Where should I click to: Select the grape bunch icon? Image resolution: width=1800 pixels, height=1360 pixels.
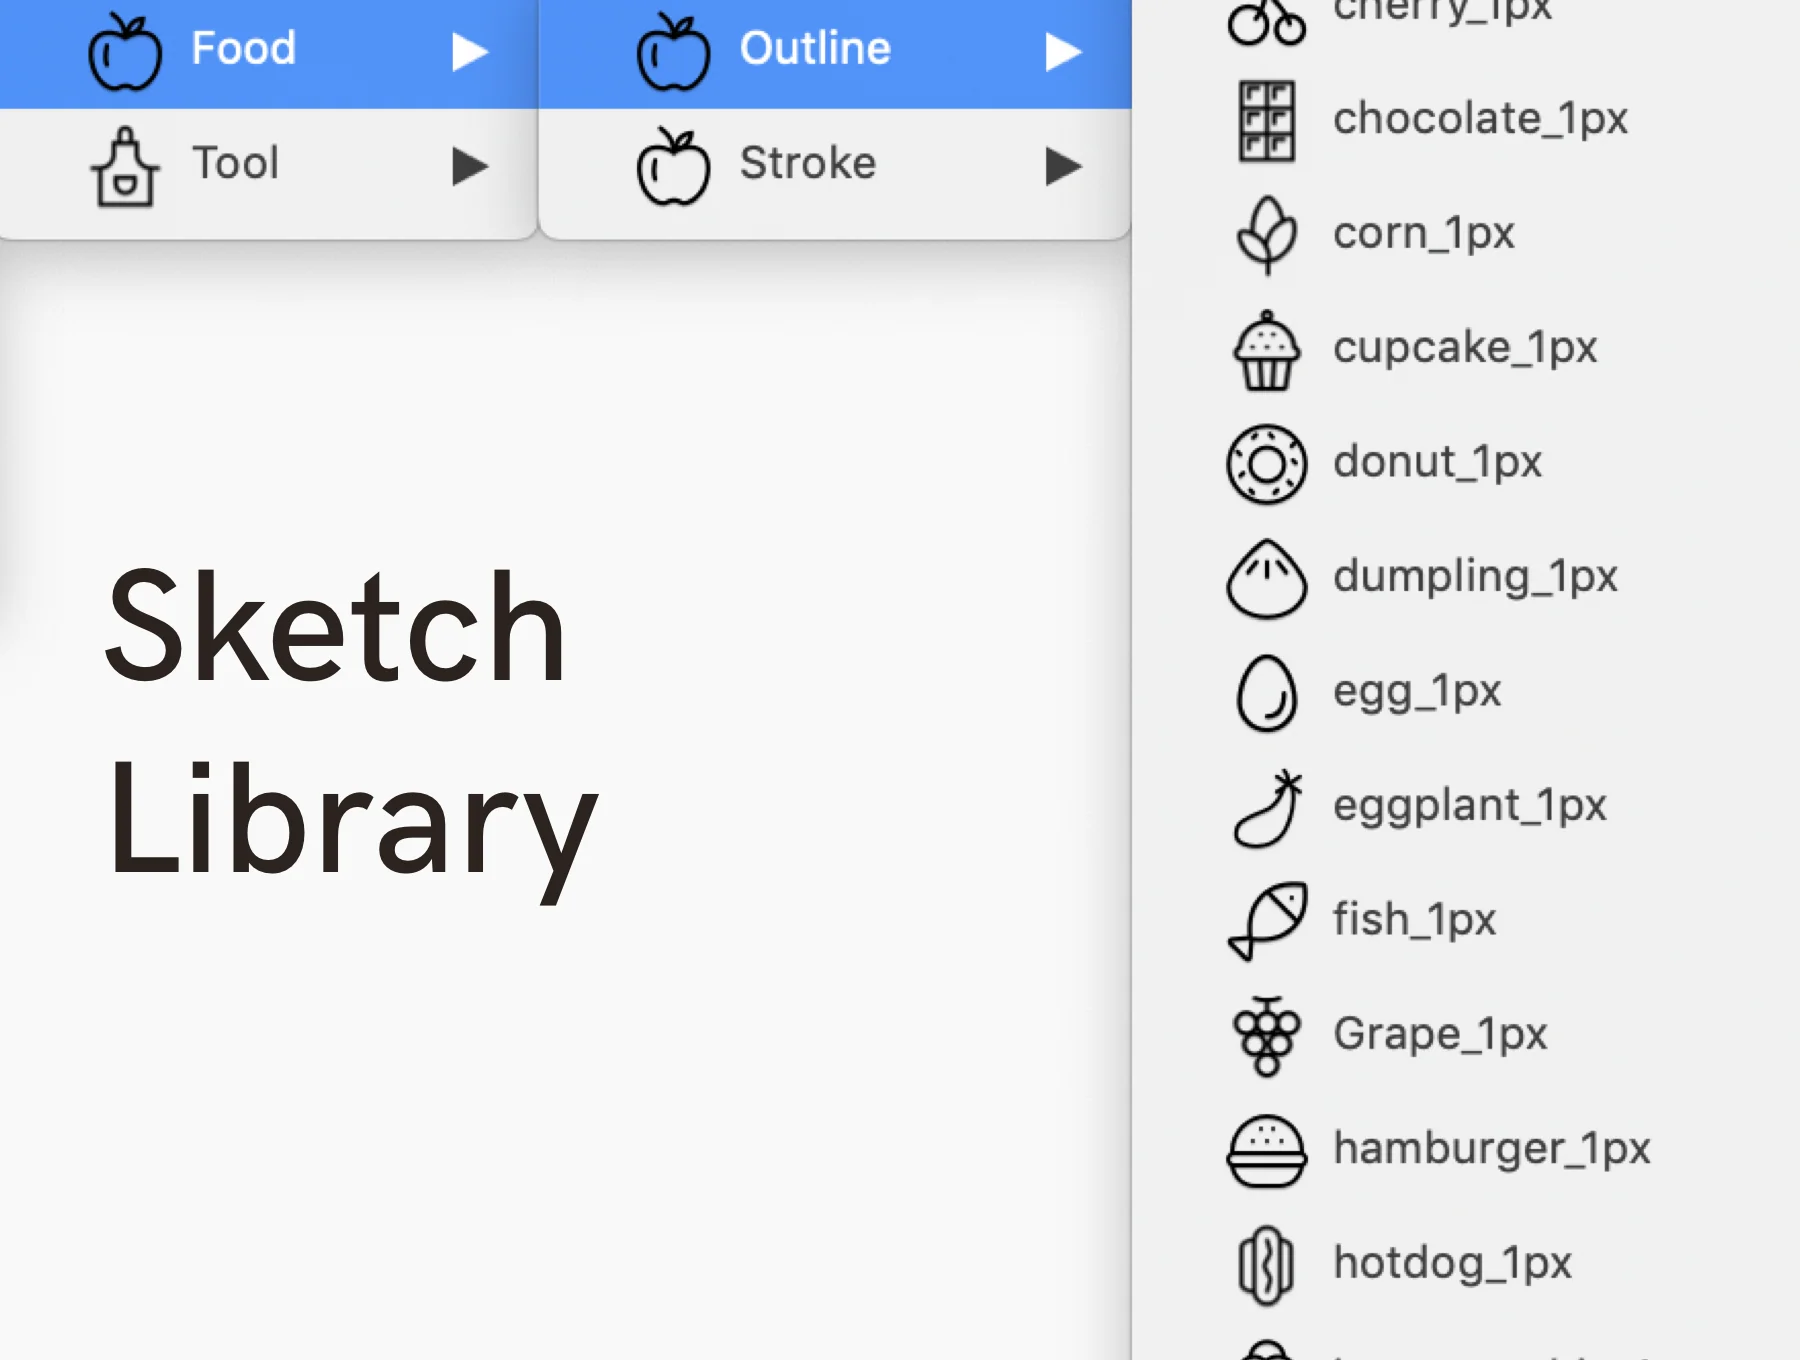coord(1267,1037)
